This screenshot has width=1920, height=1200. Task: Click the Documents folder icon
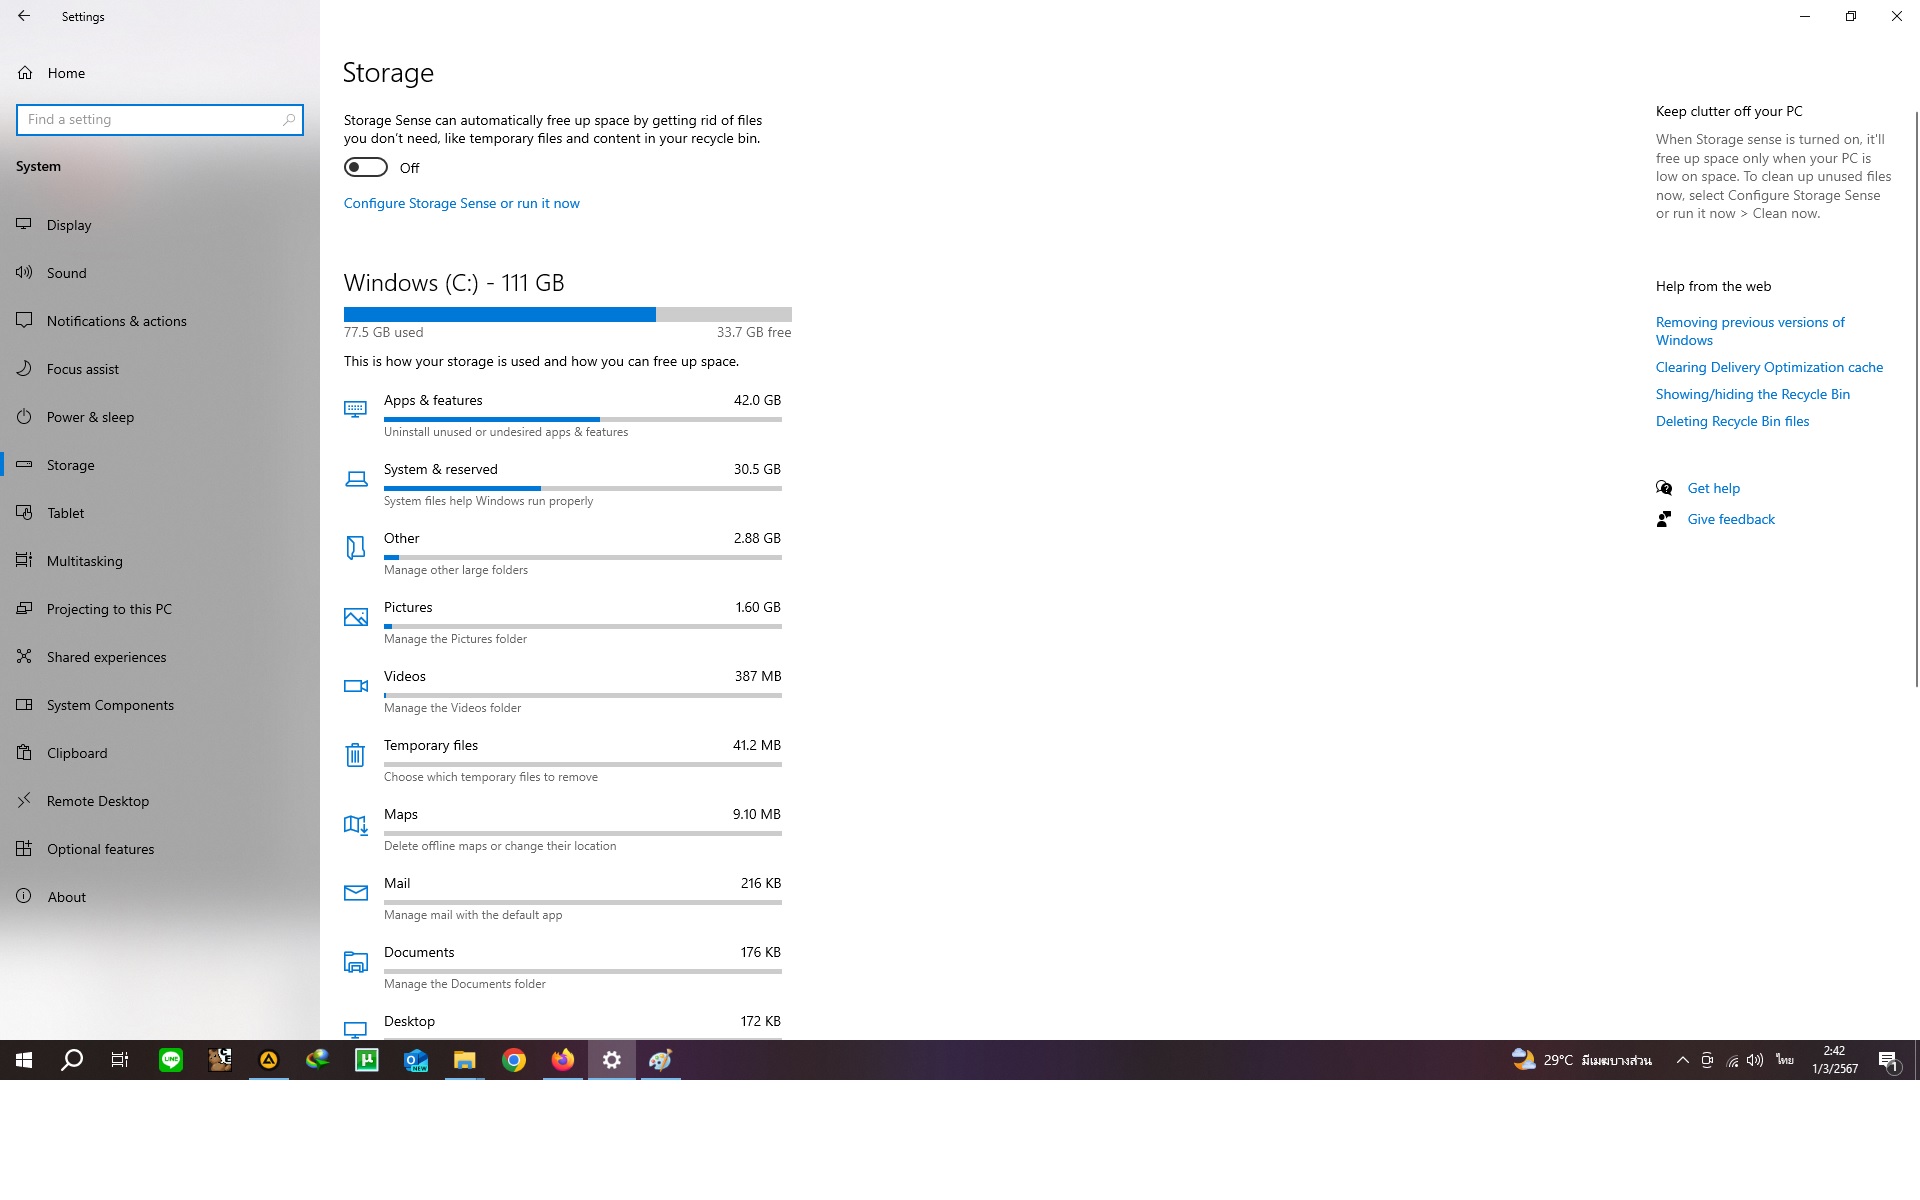(355, 962)
